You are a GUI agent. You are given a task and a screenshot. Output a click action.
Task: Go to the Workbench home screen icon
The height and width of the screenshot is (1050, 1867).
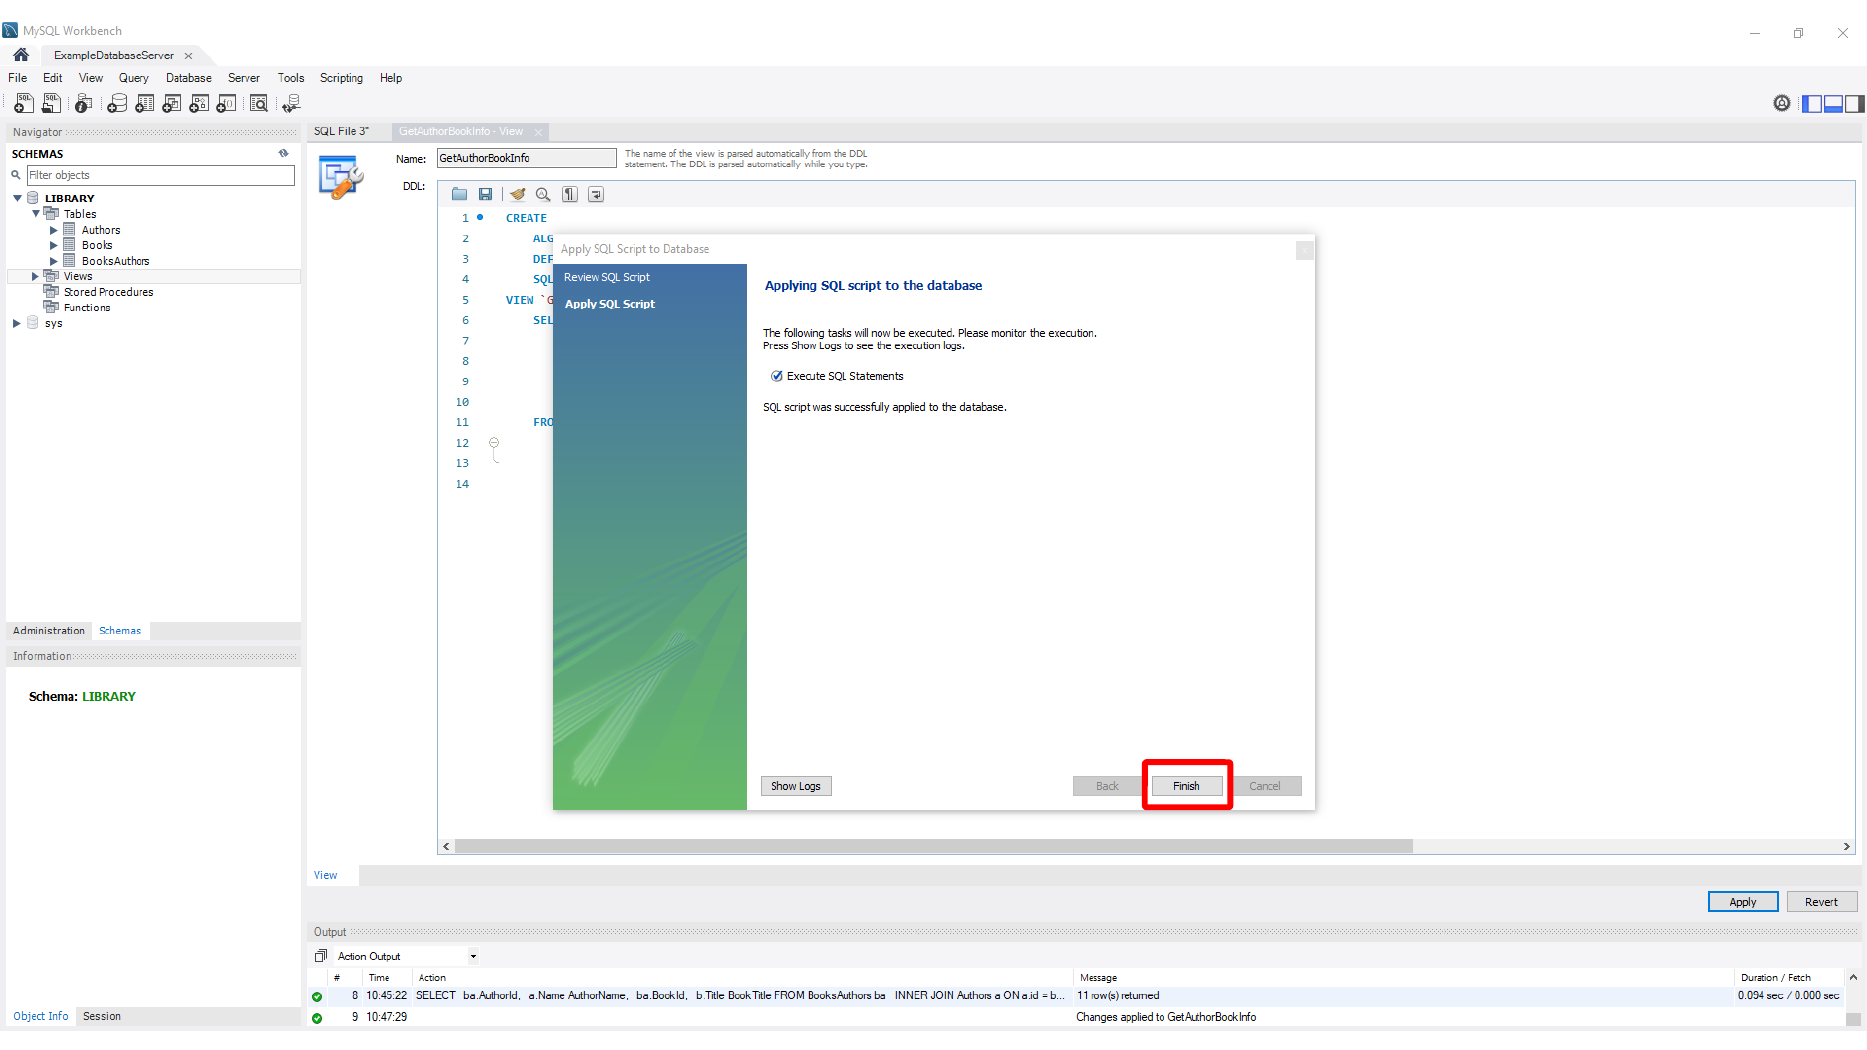pos(21,55)
